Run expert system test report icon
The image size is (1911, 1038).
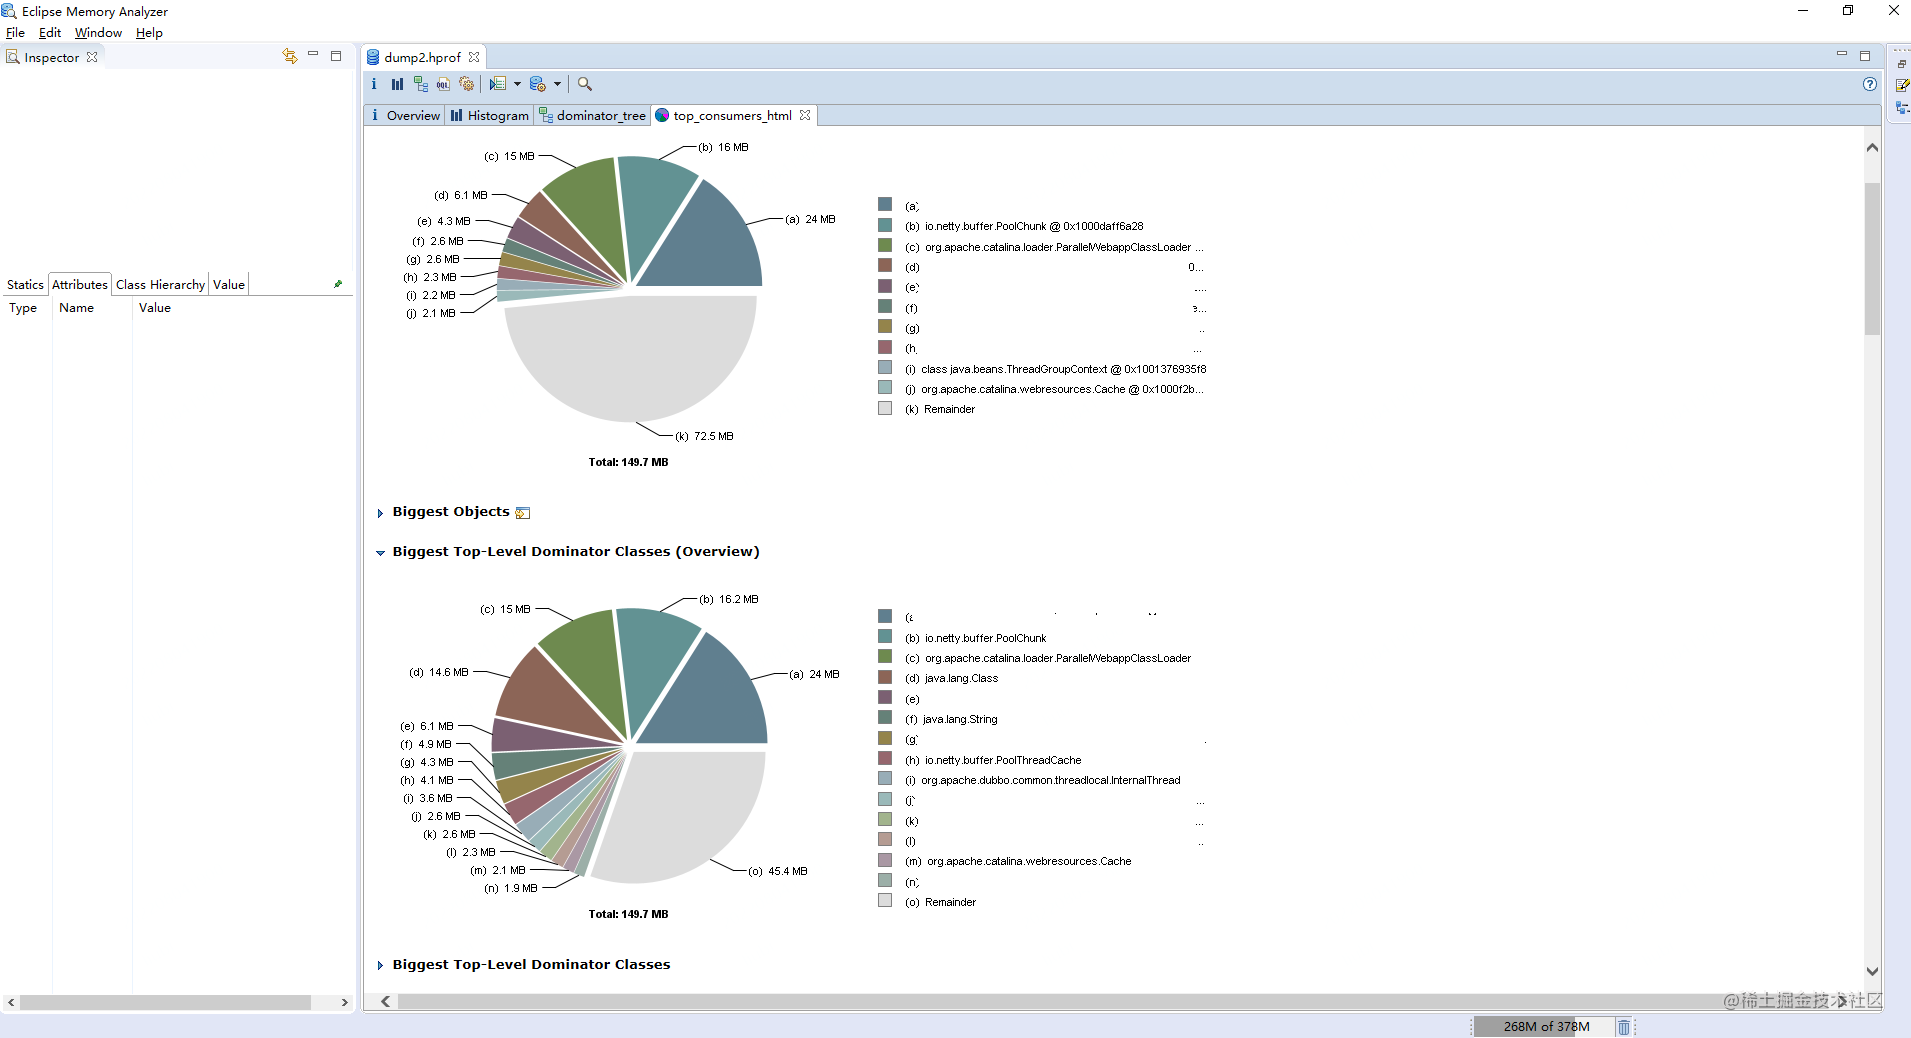[x=497, y=84]
